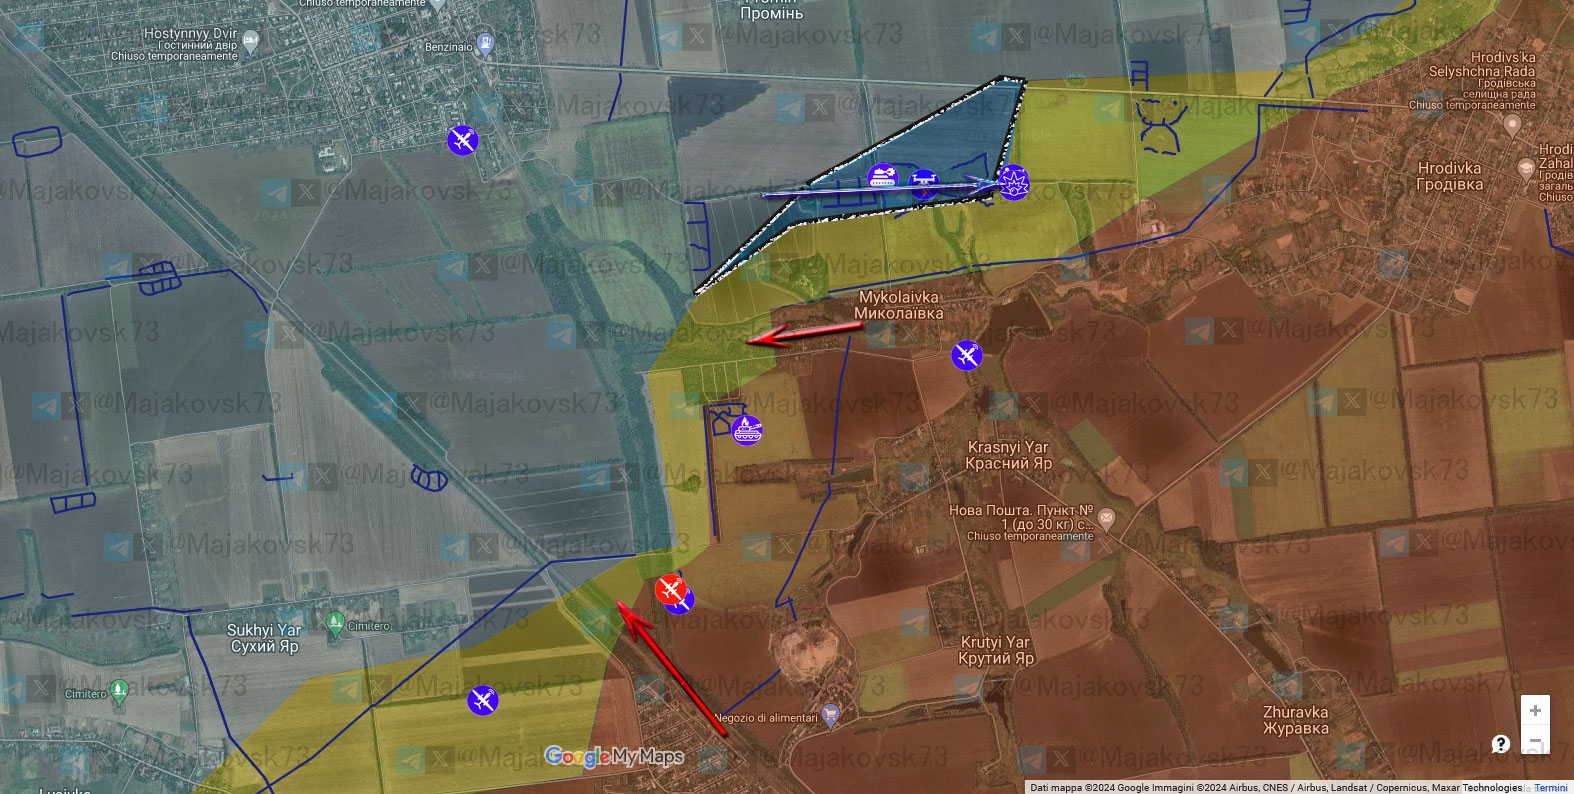This screenshot has width=1574, height=794.
Task: Zoom out with the minus button
Action: (1535, 741)
